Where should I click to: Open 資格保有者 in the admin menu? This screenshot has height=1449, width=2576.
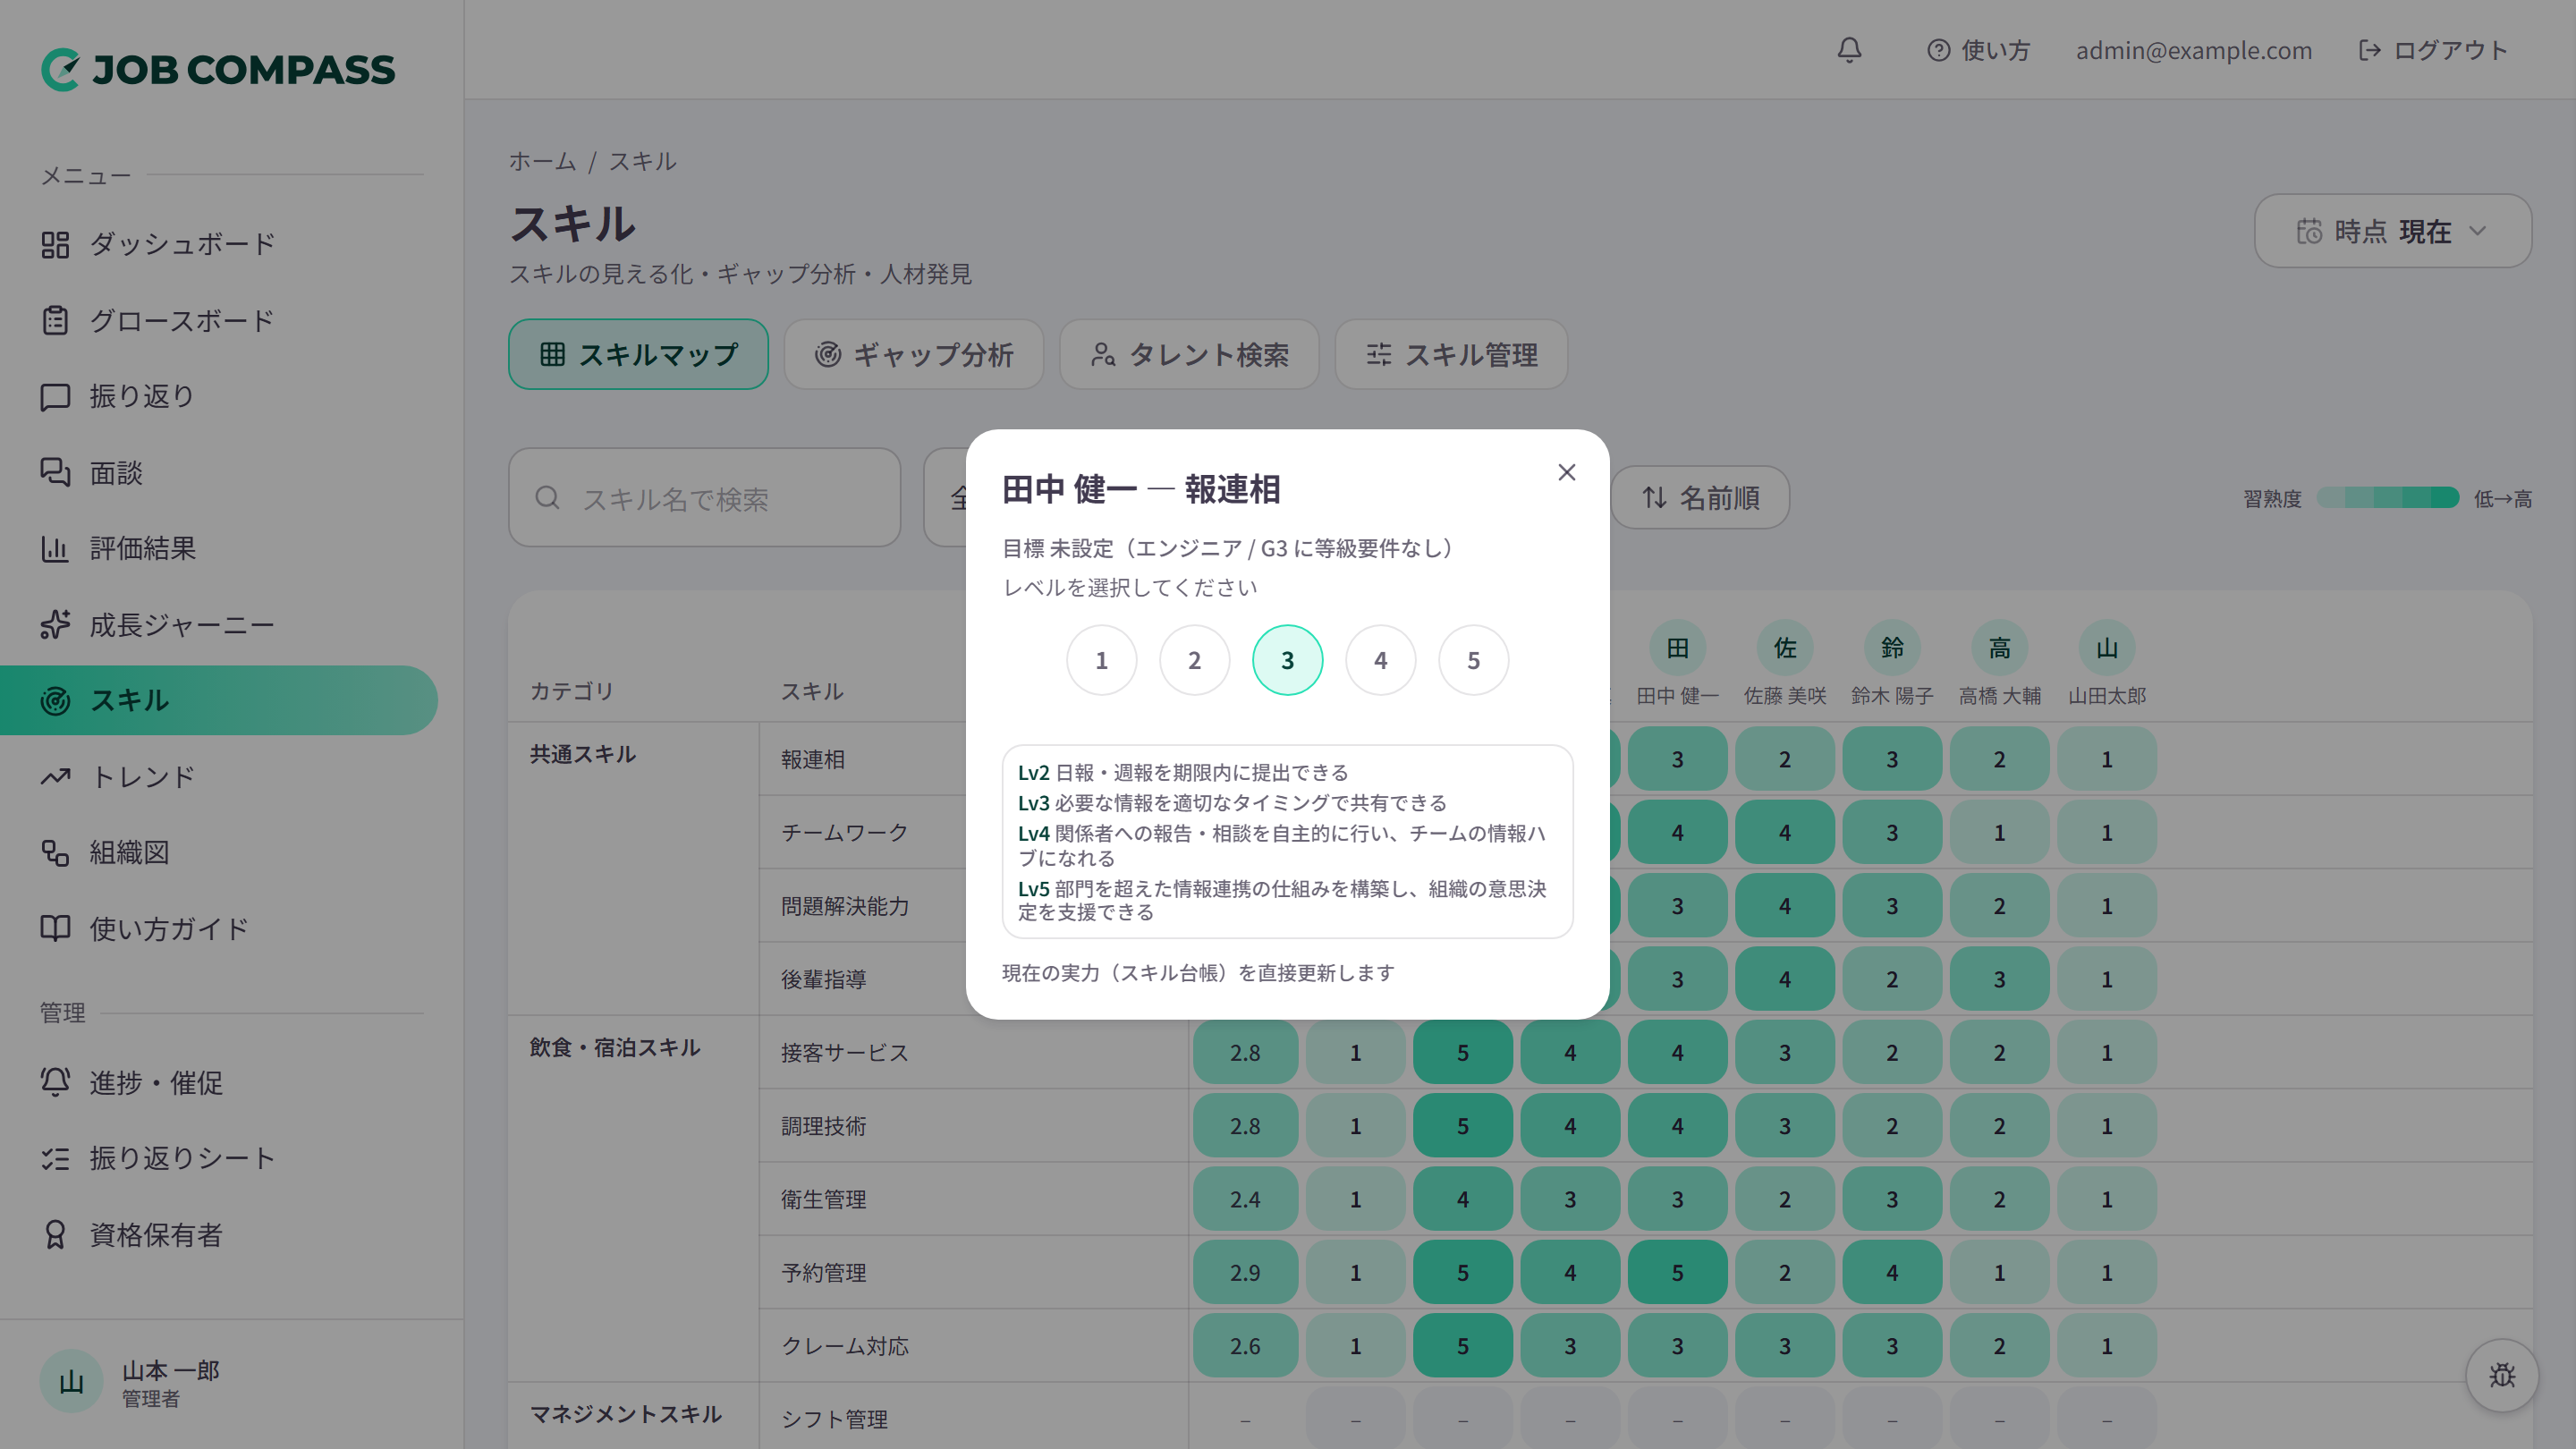(219, 1235)
